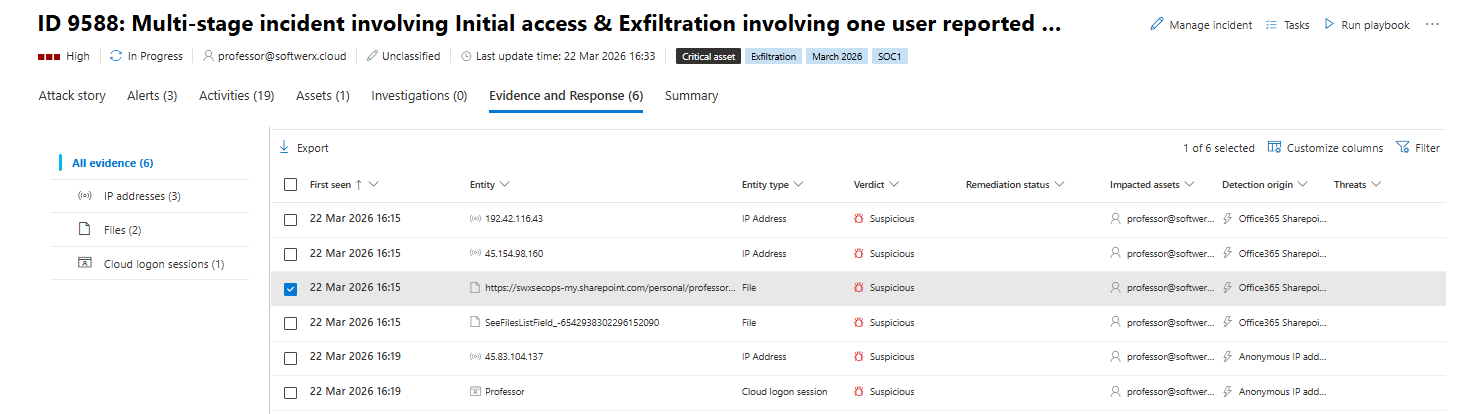Open the Verdict column dropdown chevron
The height and width of the screenshot is (414, 1483).
(894, 185)
